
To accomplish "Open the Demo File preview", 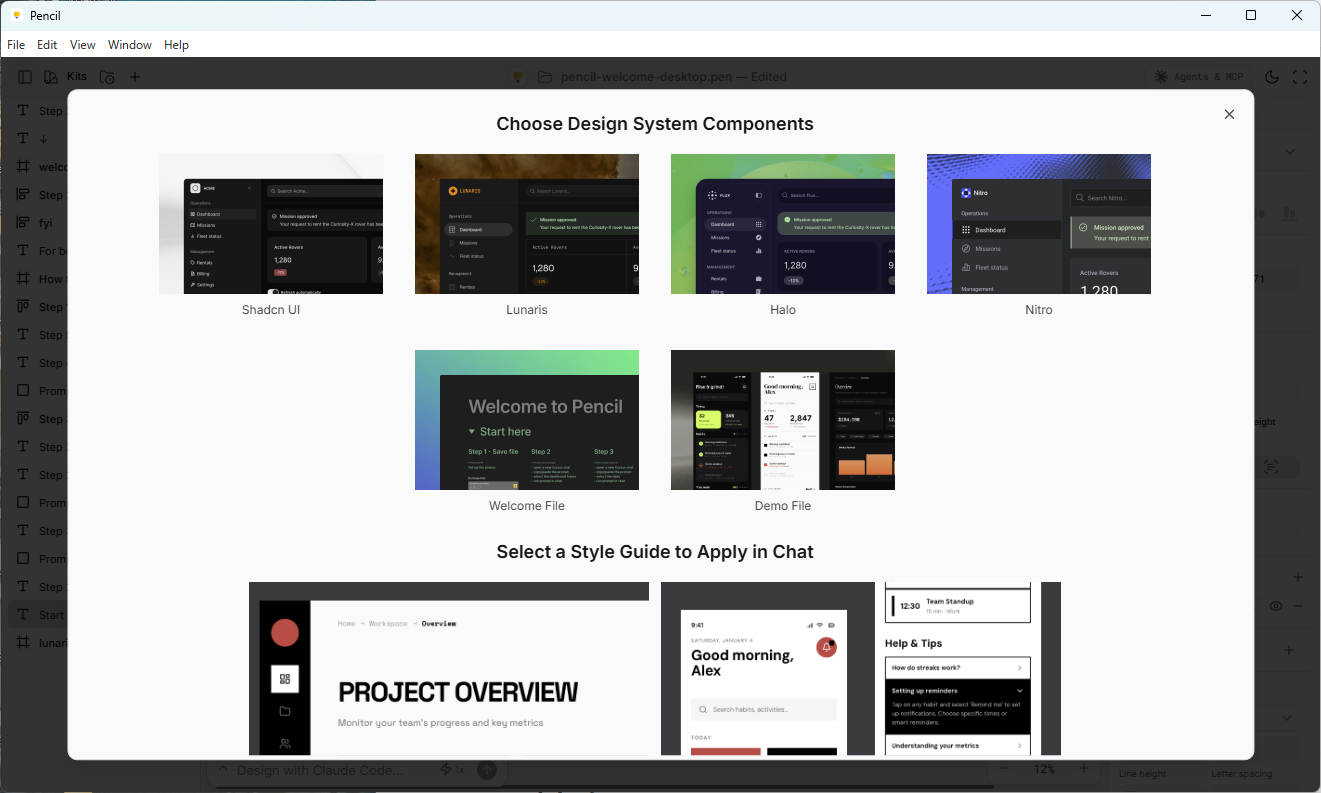I will pyautogui.click(x=783, y=420).
